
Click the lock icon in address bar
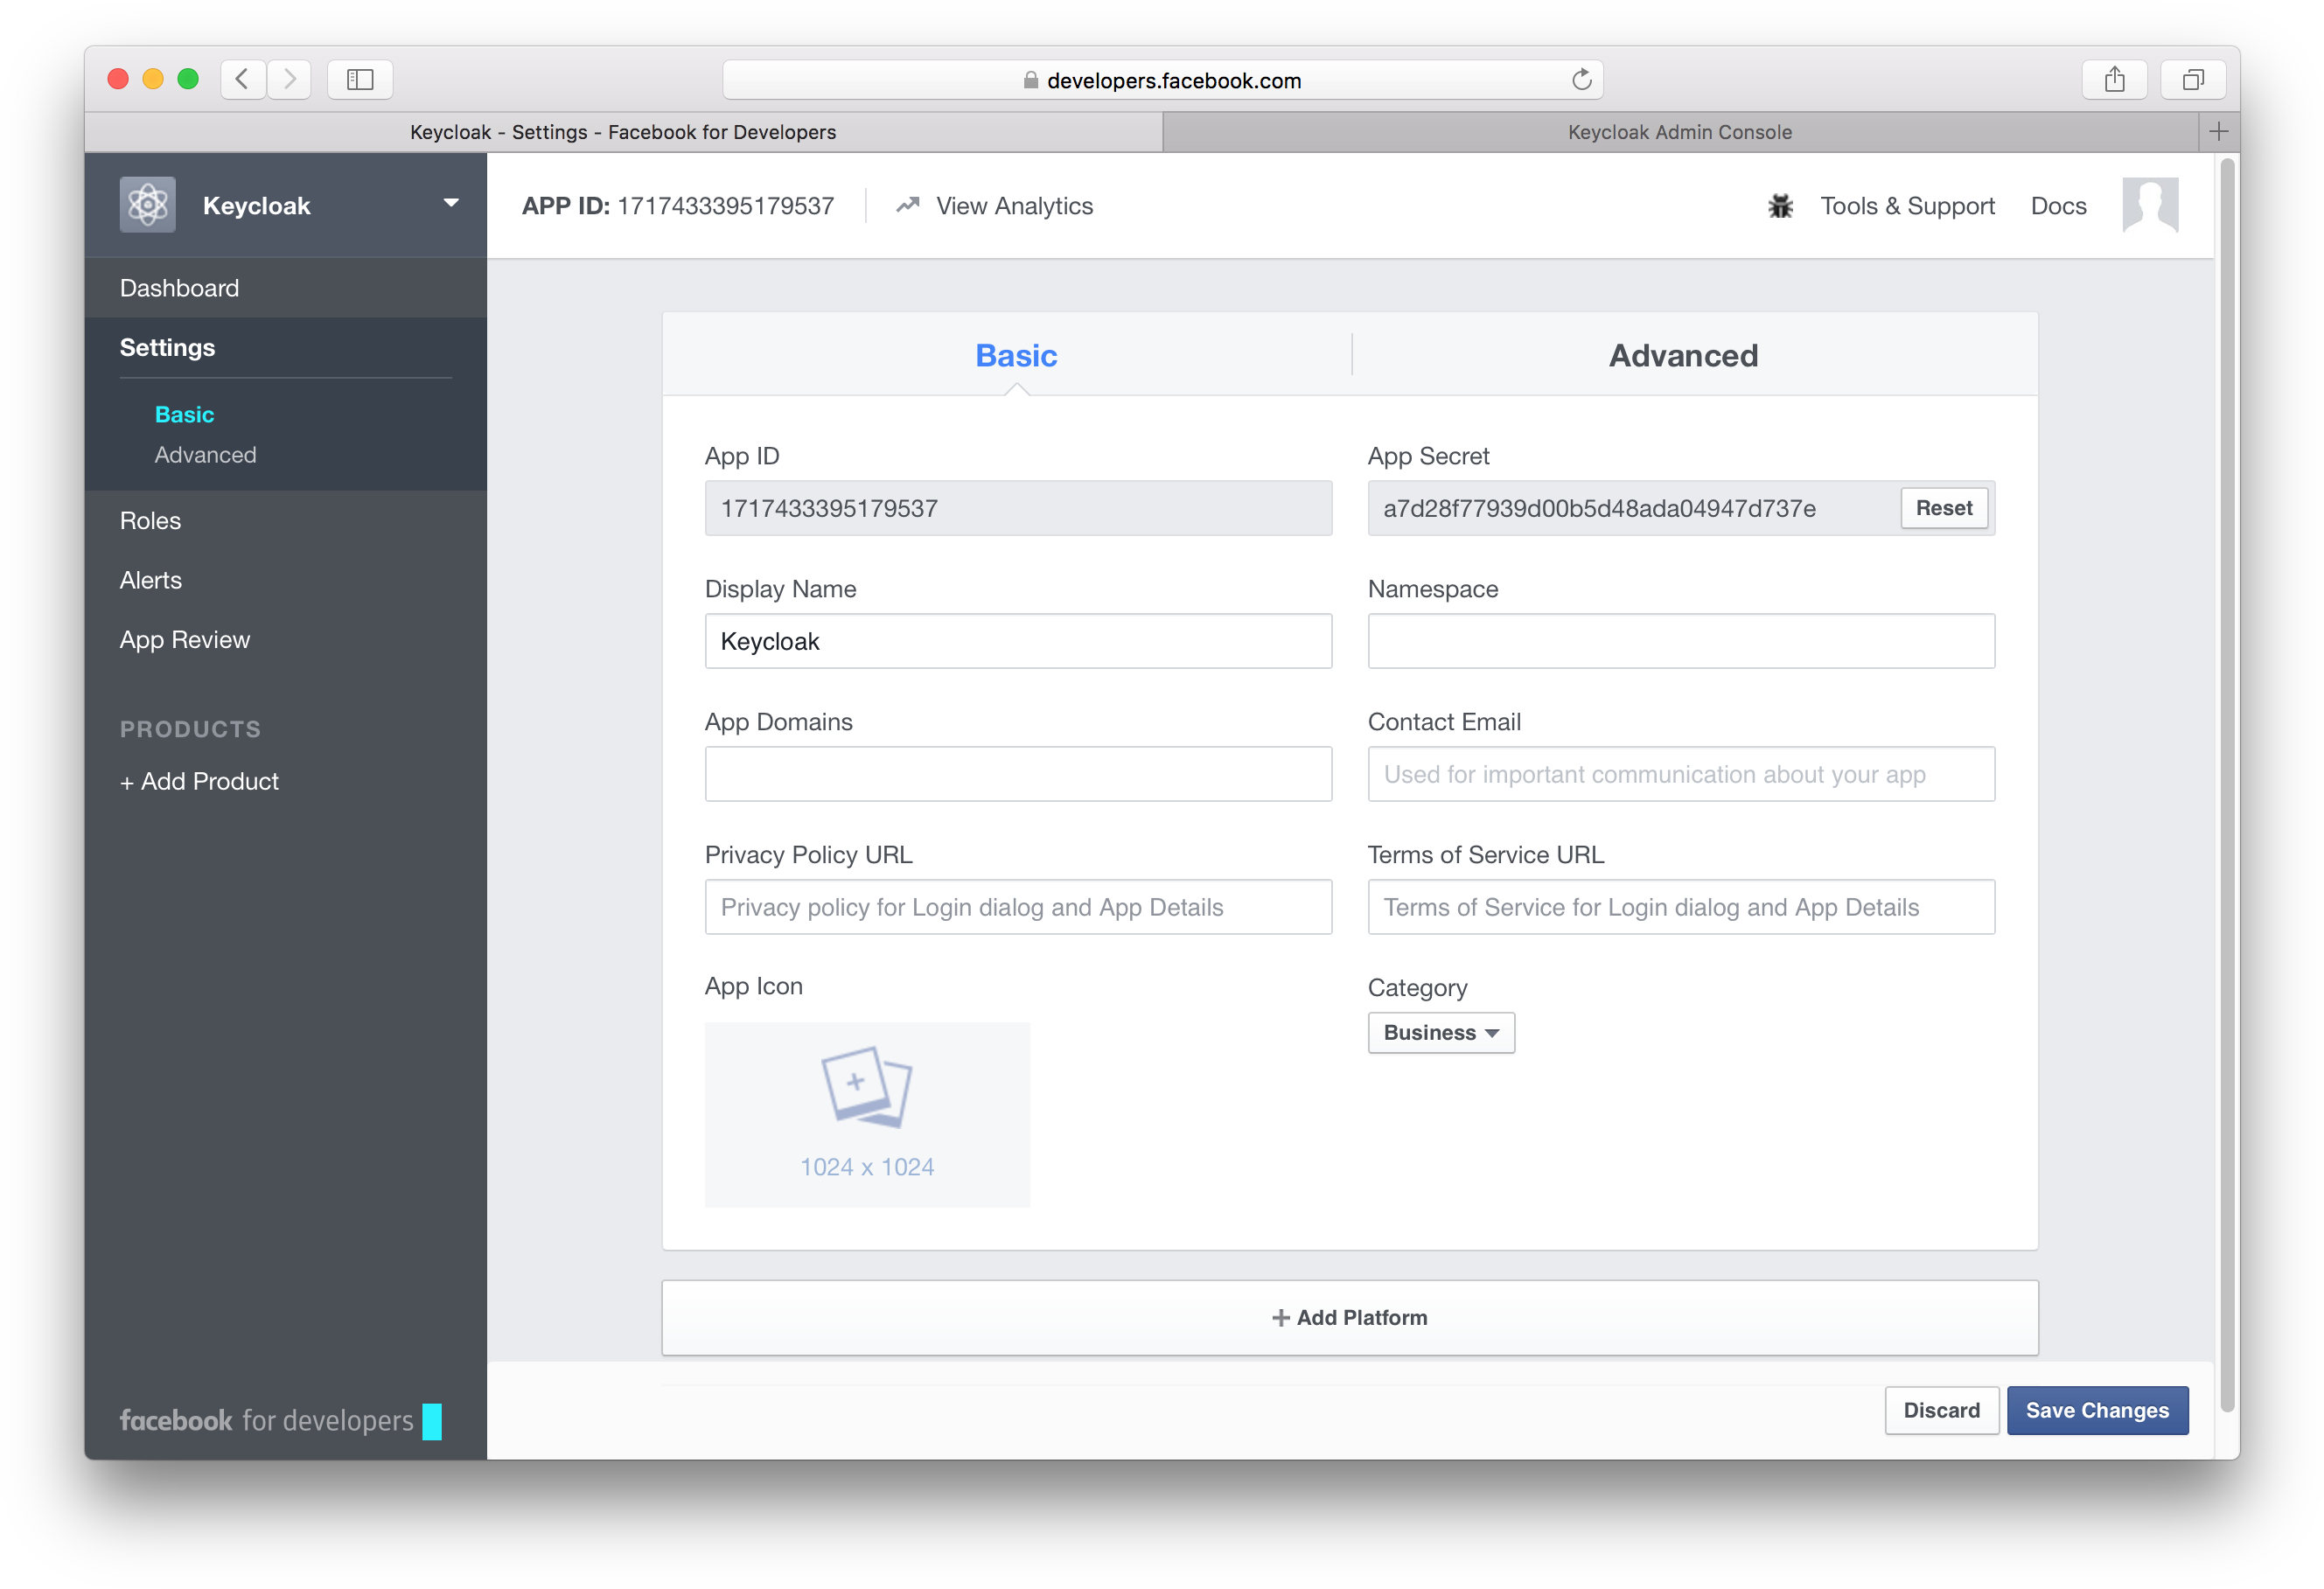(x=1030, y=80)
